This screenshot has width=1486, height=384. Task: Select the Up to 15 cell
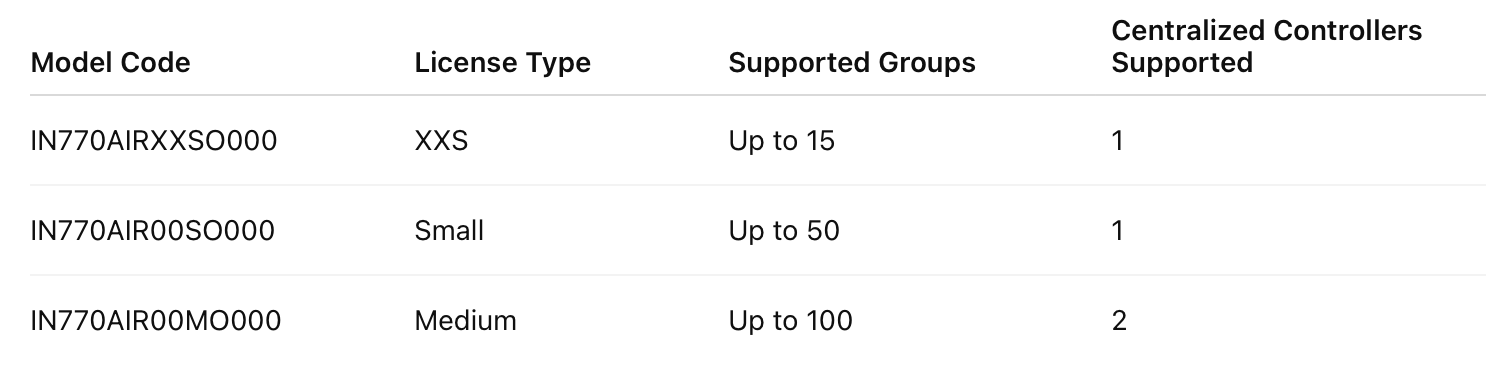(x=782, y=141)
